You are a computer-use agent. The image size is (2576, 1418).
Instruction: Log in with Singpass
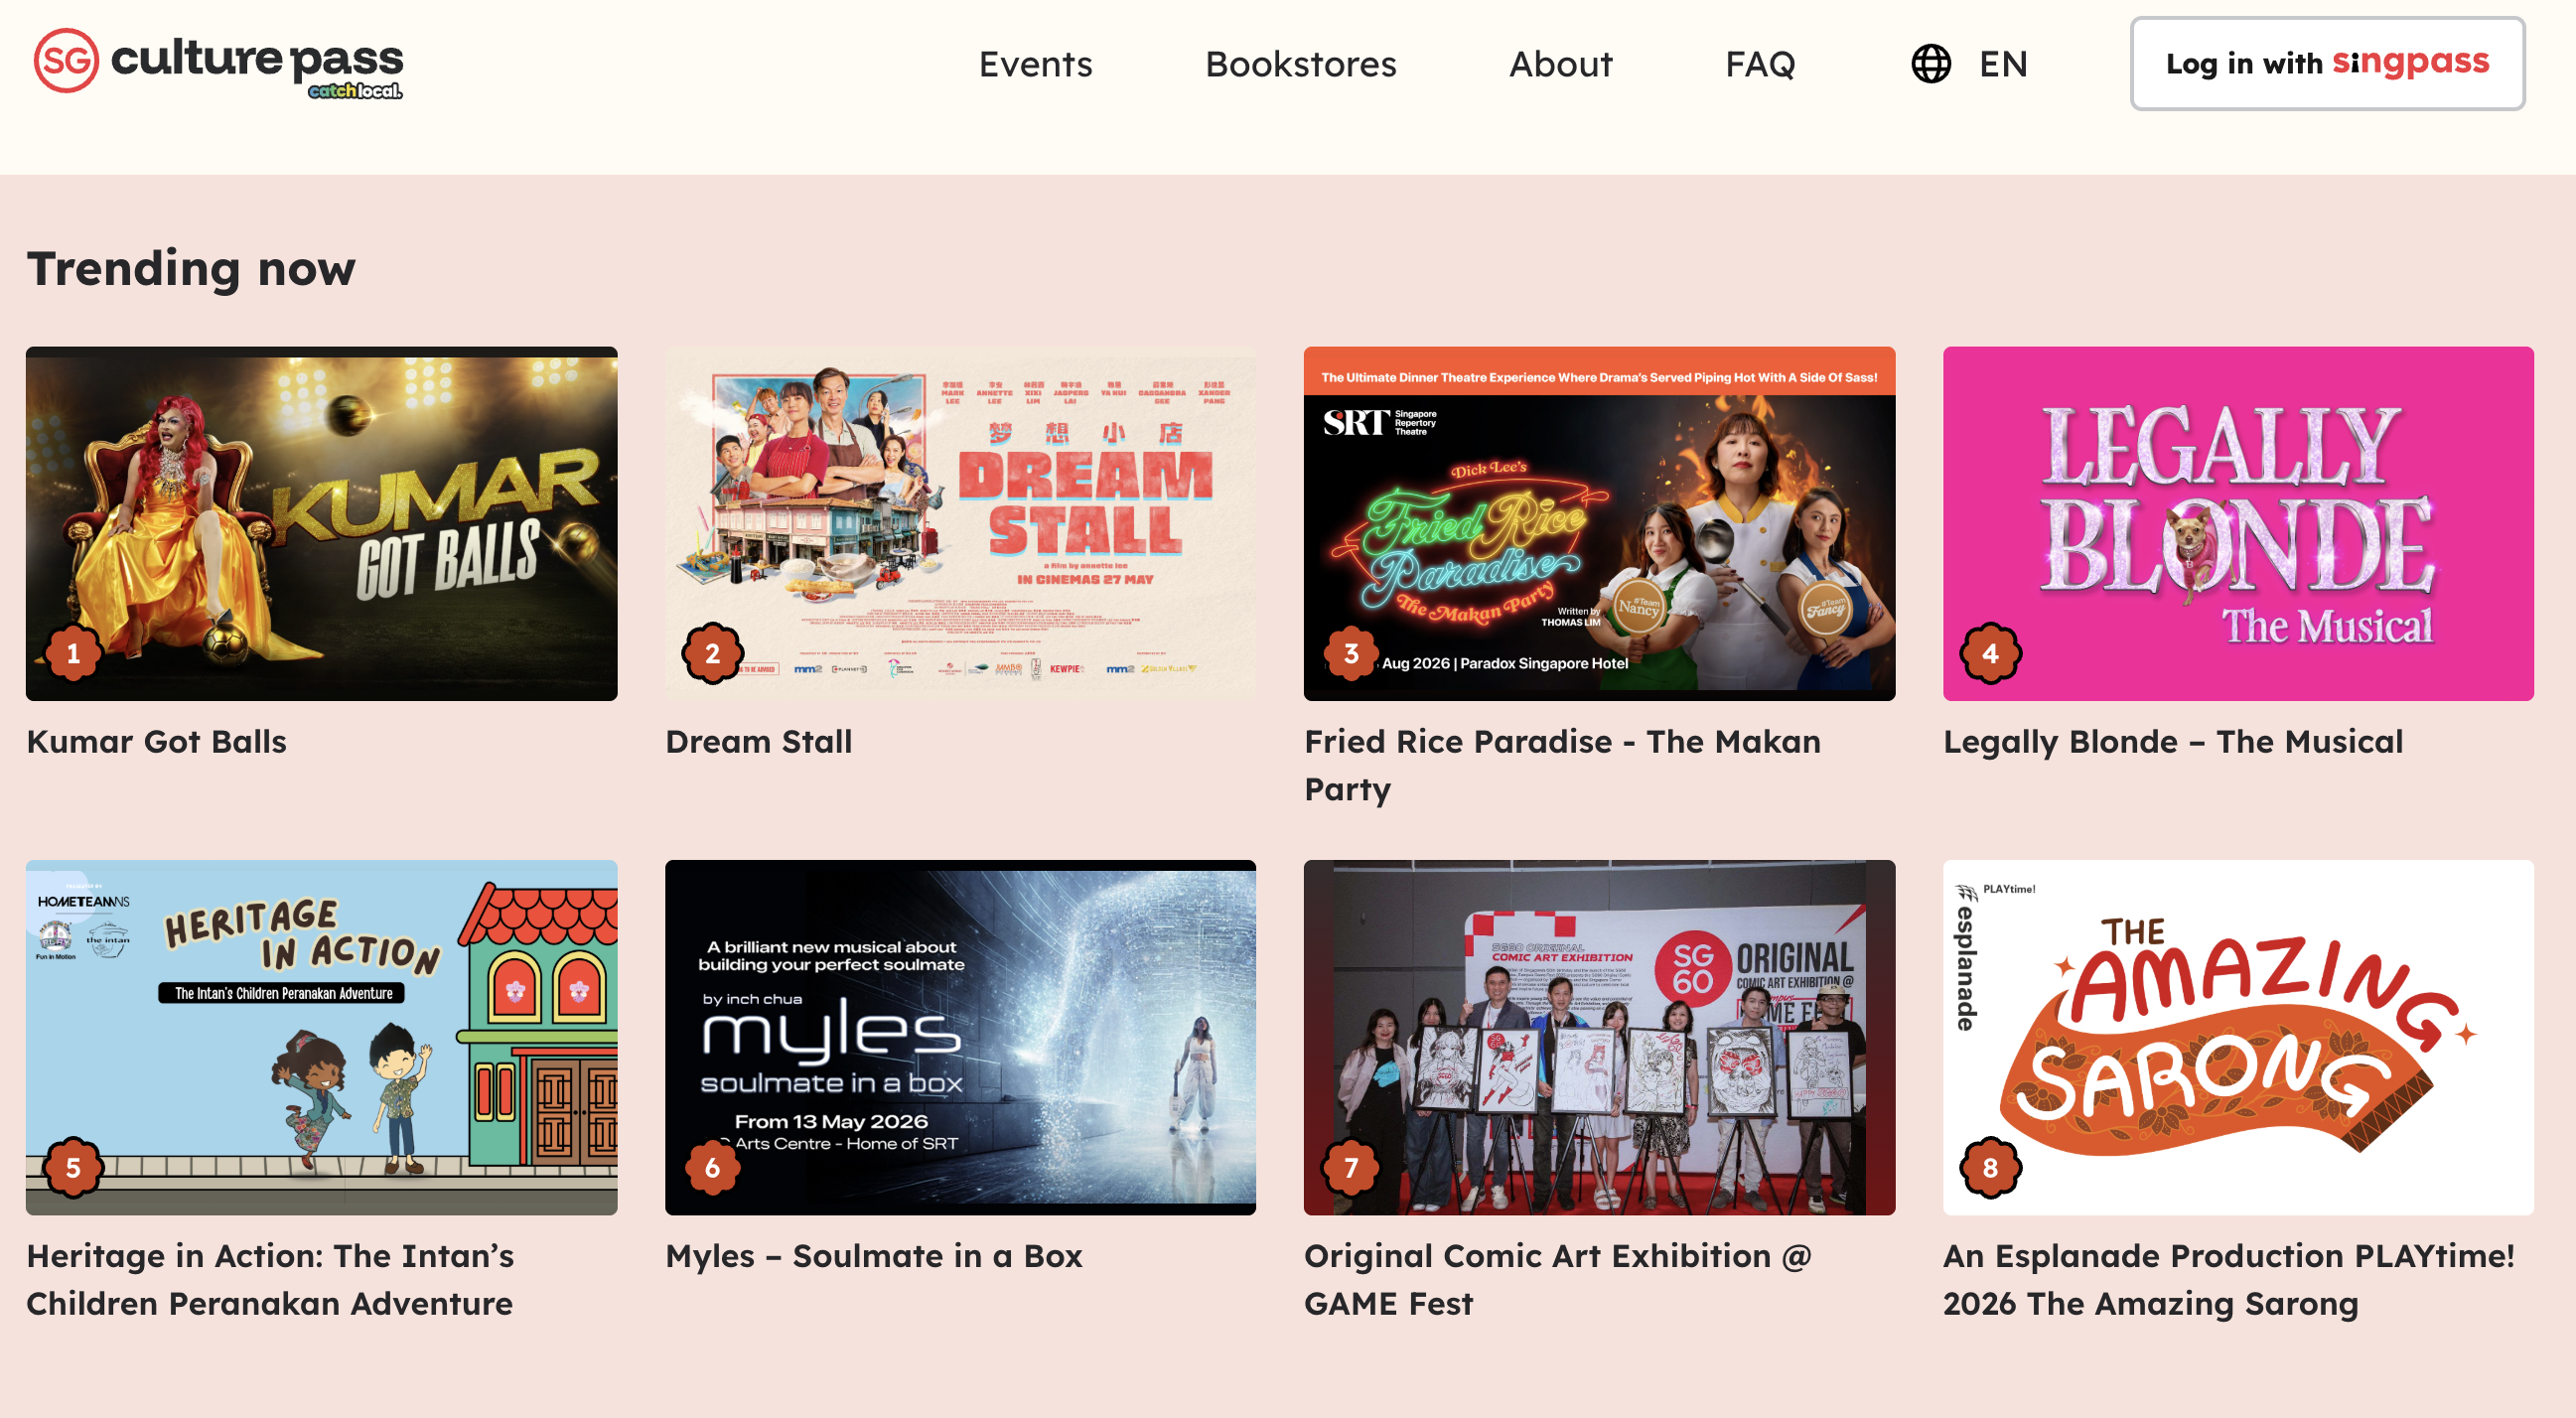pos(2327,63)
